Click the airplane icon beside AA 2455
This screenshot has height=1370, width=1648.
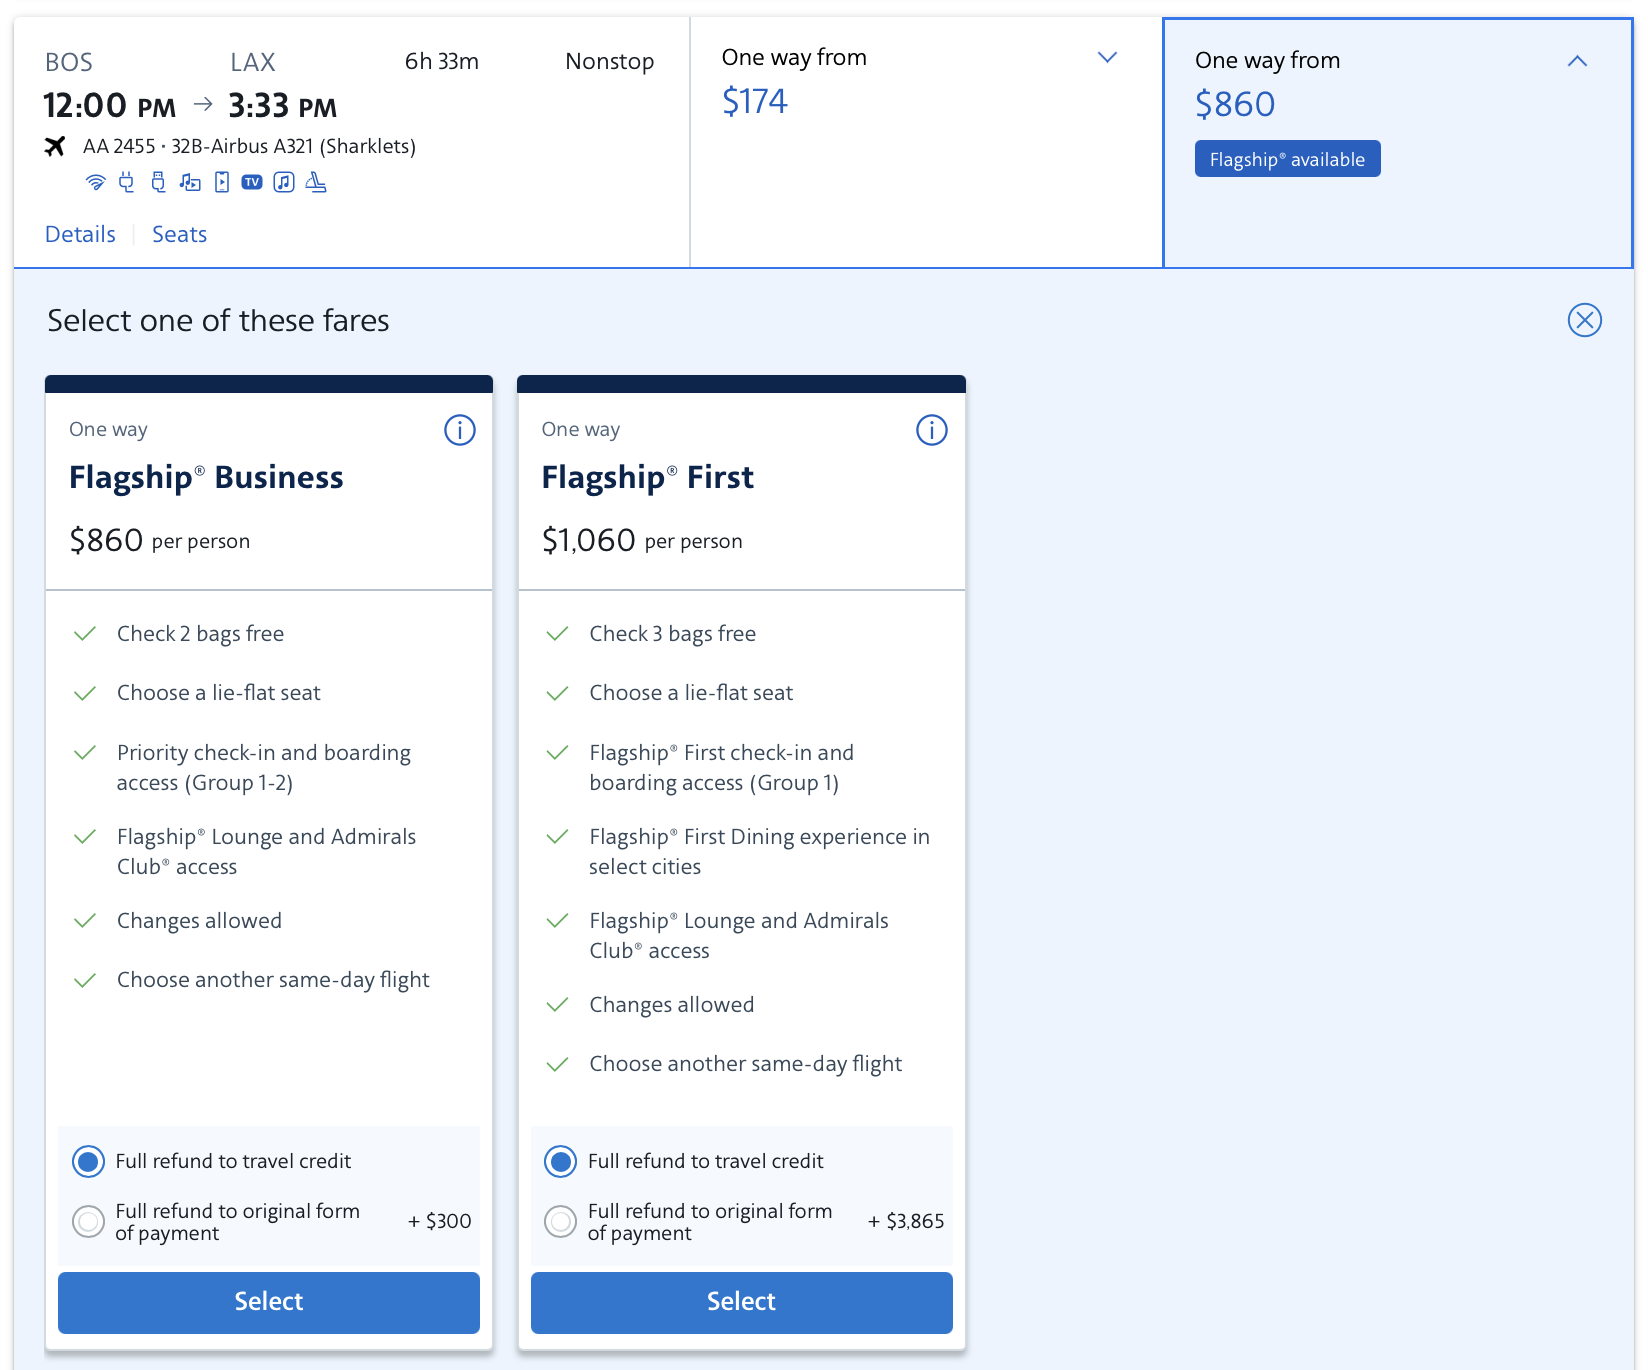[55, 146]
